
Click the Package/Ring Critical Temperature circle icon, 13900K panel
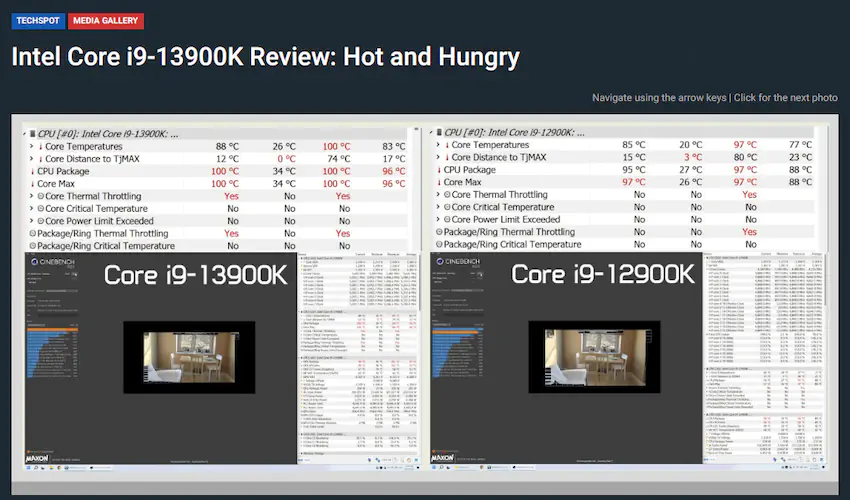point(33,246)
